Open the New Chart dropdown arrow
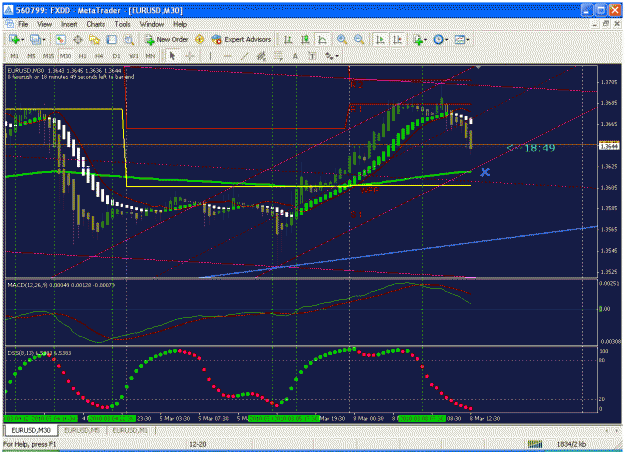The width and height of the screenshot is (625, 452). click(22, 39)
